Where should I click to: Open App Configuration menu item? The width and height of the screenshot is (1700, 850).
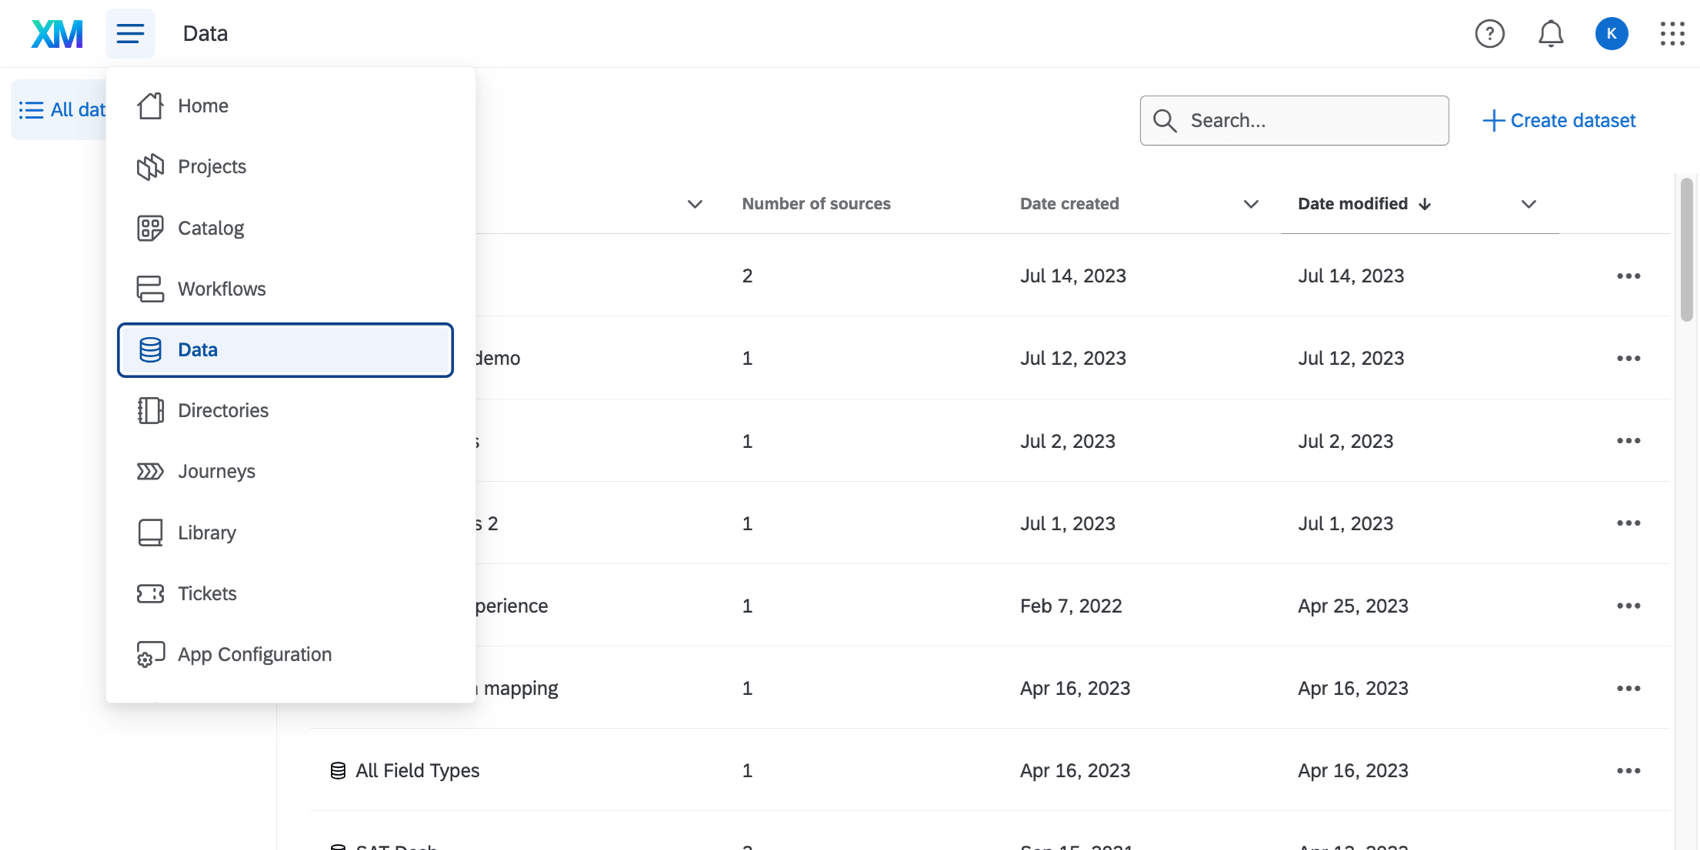coord(254,655)
